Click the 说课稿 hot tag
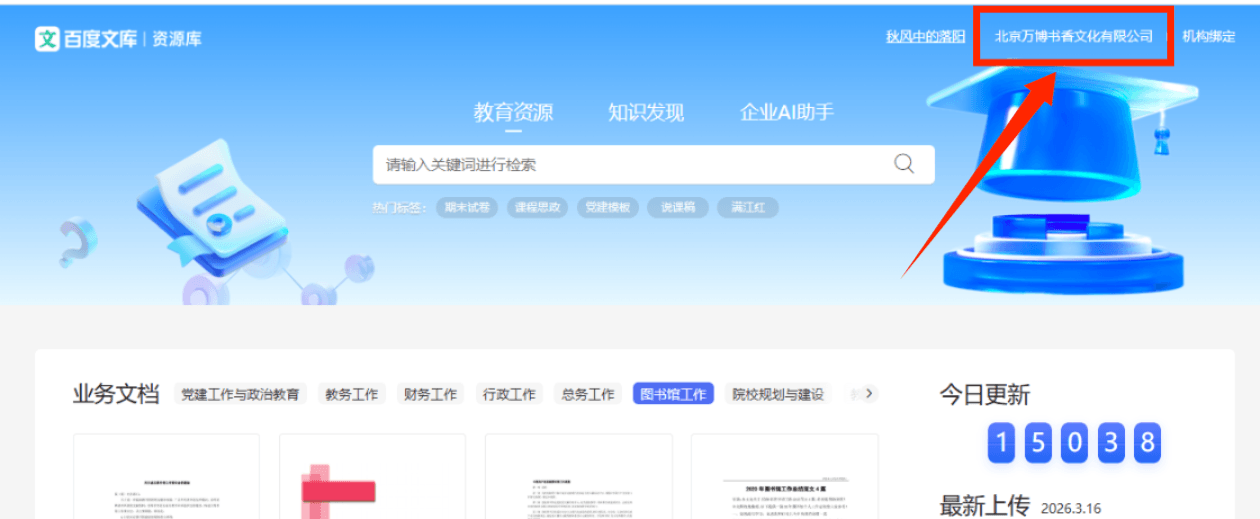1260x519 pixels. coord(678,208)
